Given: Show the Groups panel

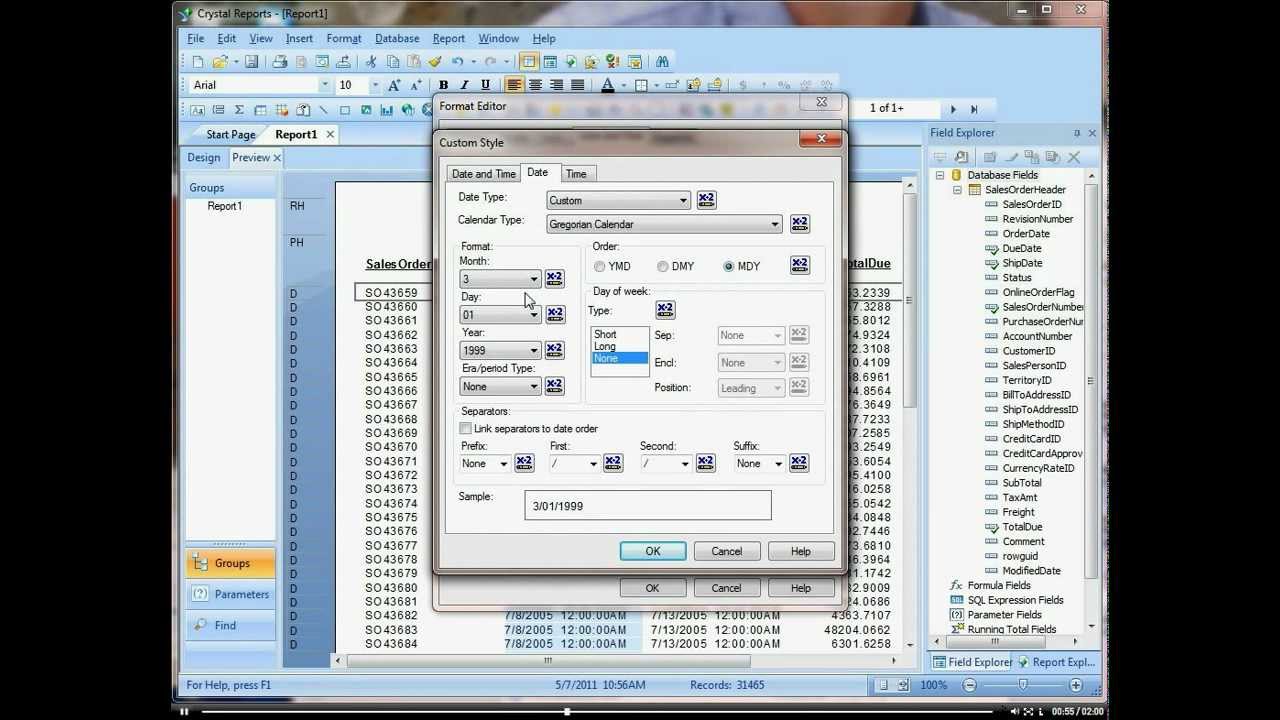Looking at the screenshot, I should (x=231, y=563).
